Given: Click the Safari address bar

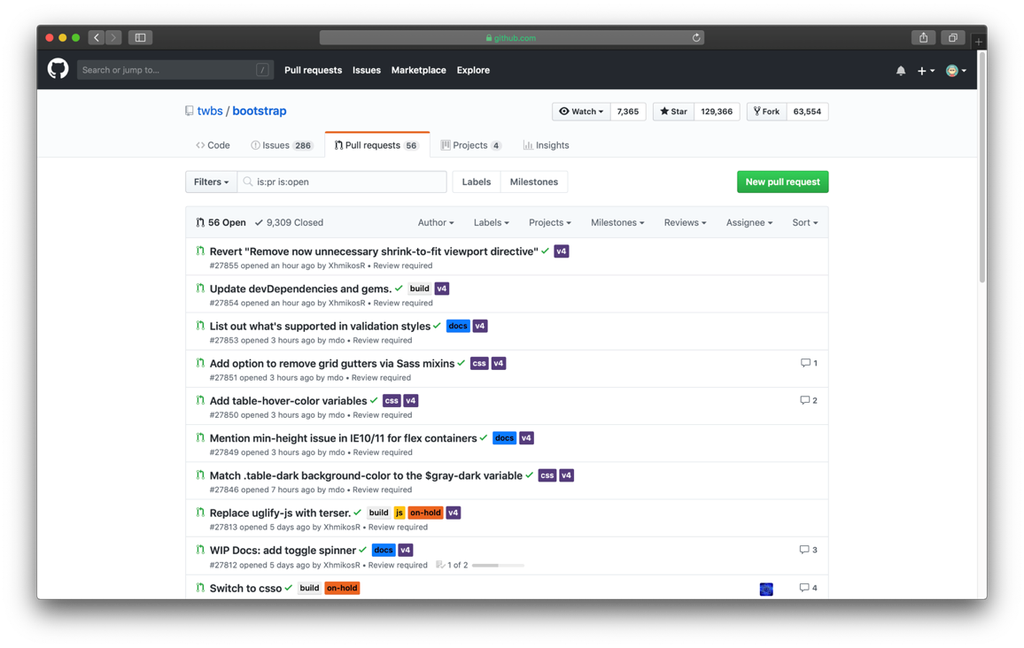Looking at the screenshot, I should (511, 38).
